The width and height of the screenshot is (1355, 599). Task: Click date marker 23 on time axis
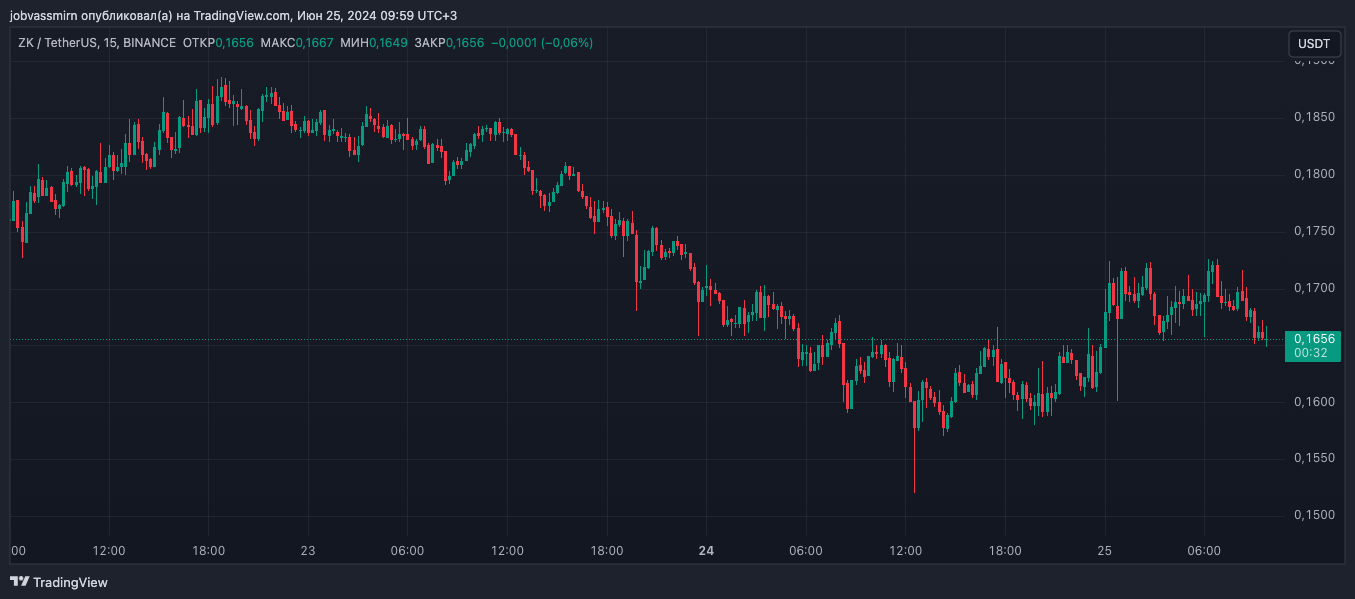point(307,551)
